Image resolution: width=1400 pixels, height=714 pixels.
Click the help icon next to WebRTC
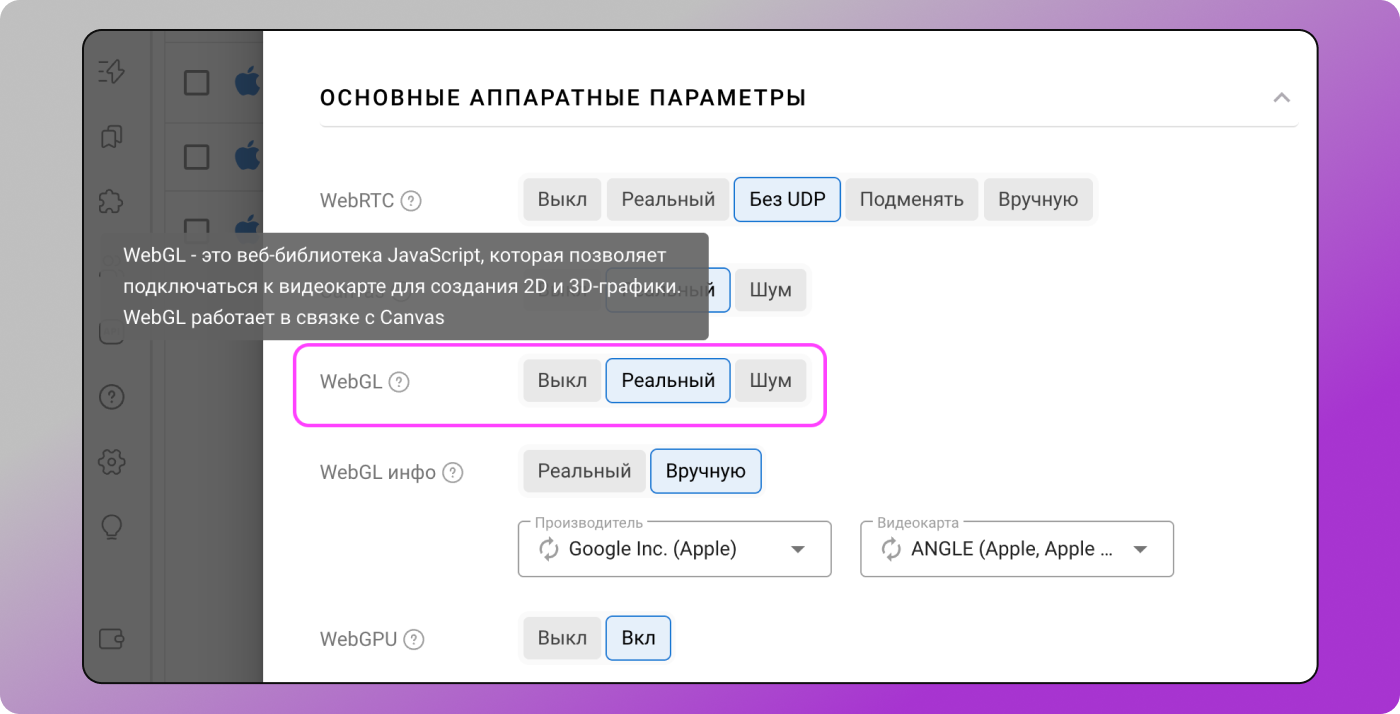pos(411,200)
